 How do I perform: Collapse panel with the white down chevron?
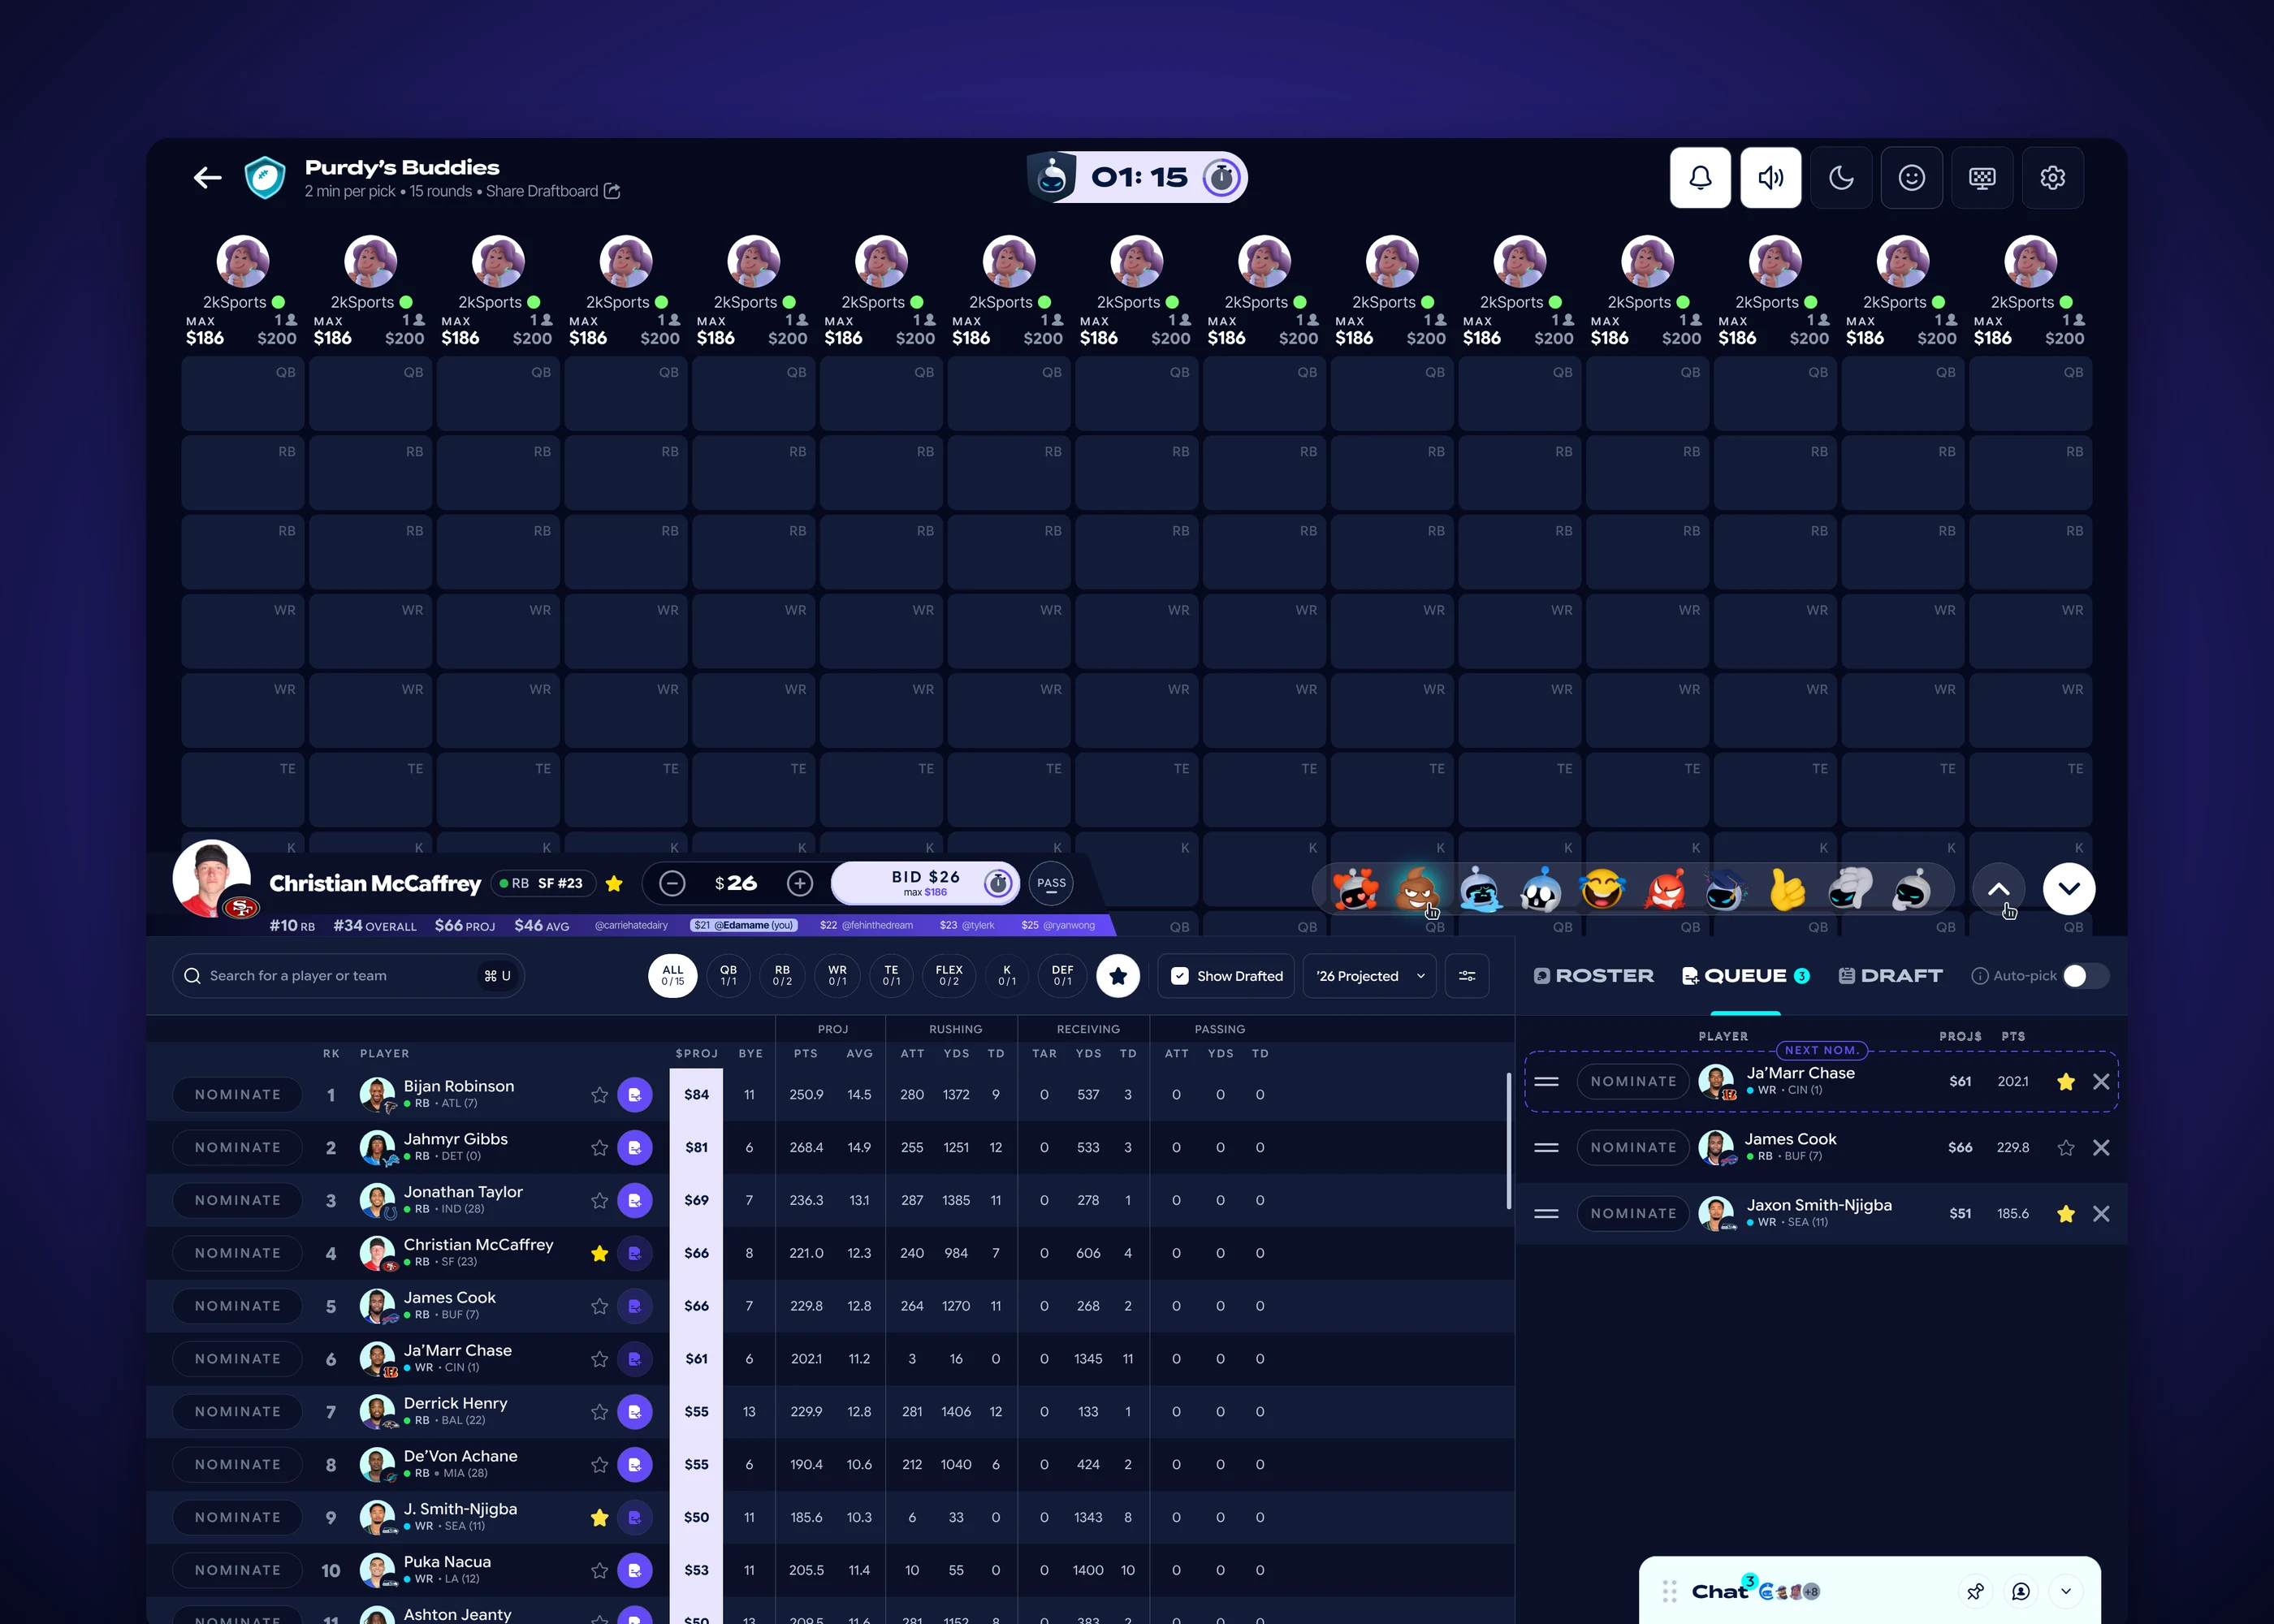click(x=2069, y=889)
